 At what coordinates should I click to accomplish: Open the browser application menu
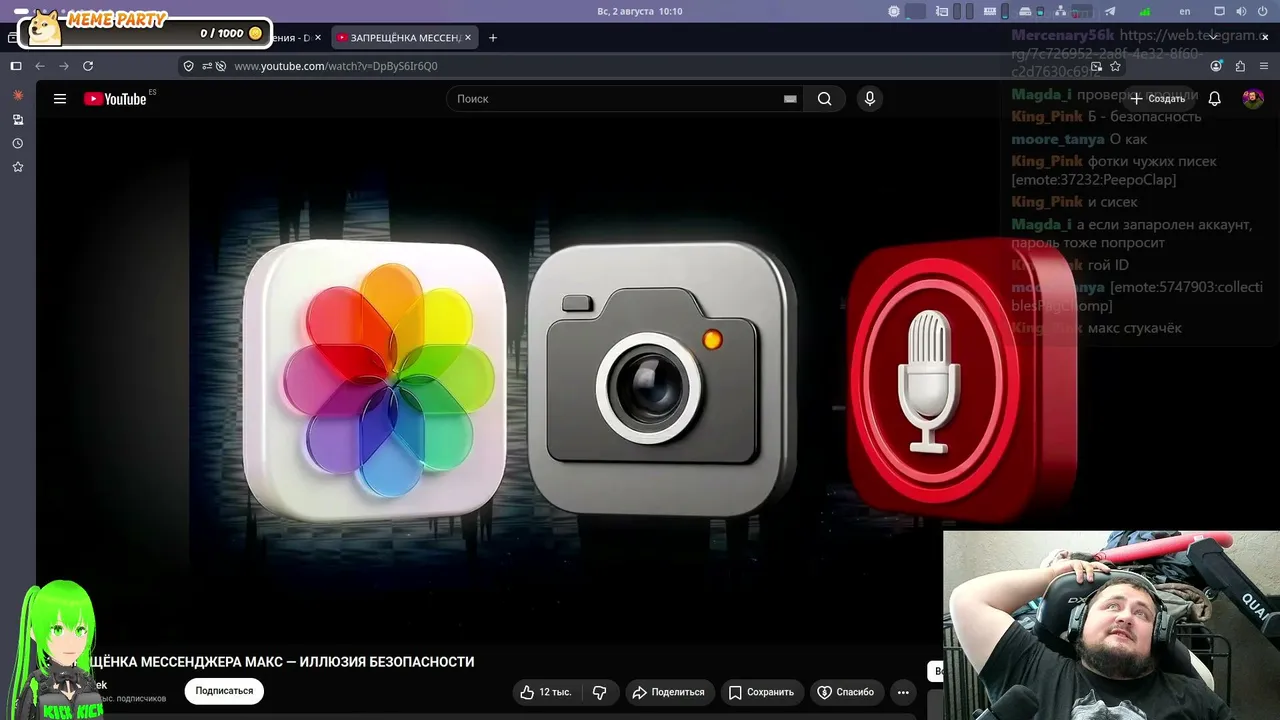[x=1264, y=66]
